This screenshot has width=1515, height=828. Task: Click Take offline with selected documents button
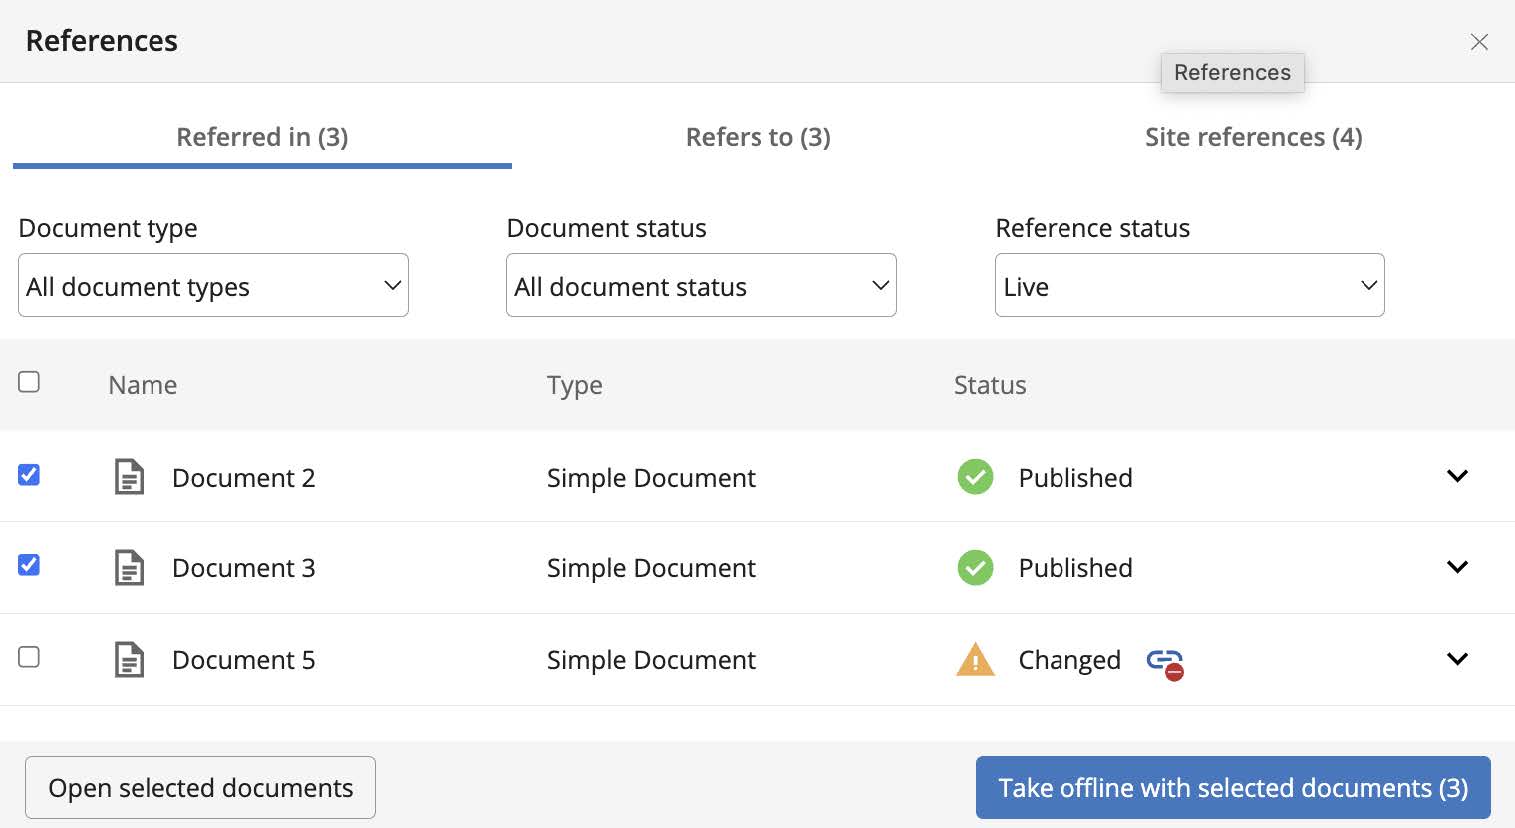(1233, 788)
